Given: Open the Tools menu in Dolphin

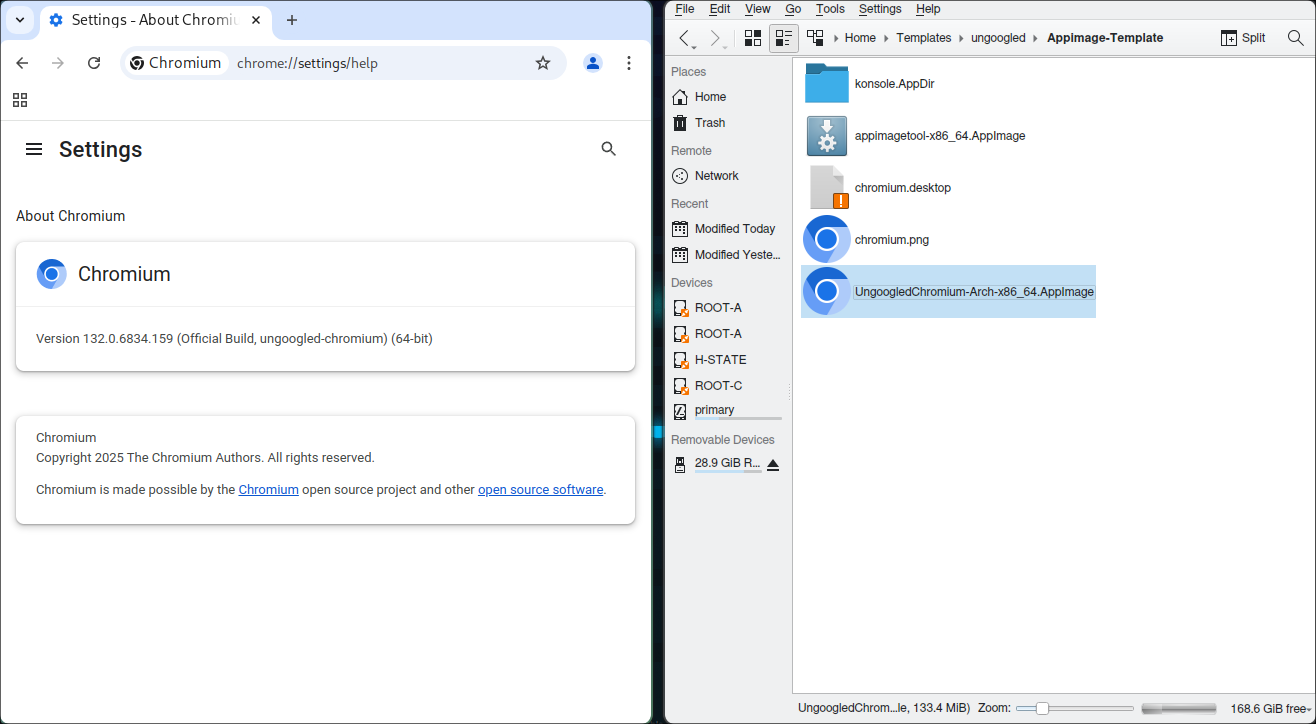Looking at the screenshot, I should click(x=830, y=9).
